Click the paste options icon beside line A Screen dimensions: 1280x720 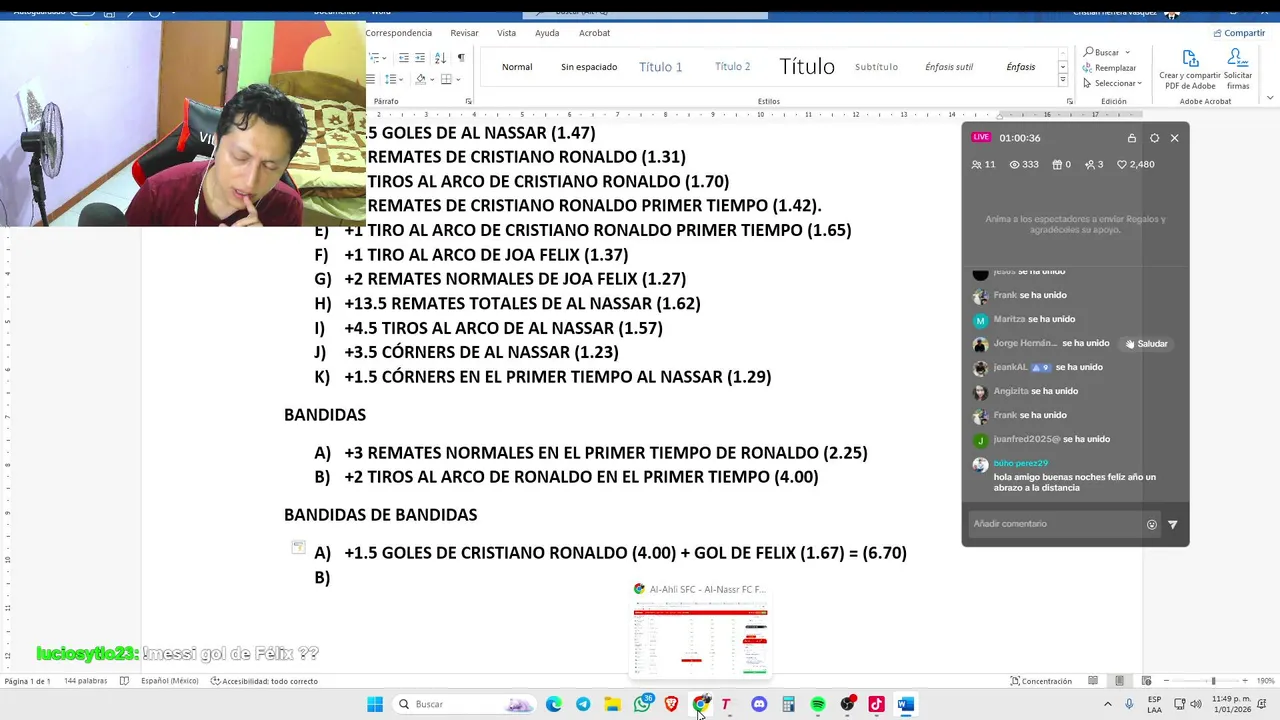[x=298, y=547]
